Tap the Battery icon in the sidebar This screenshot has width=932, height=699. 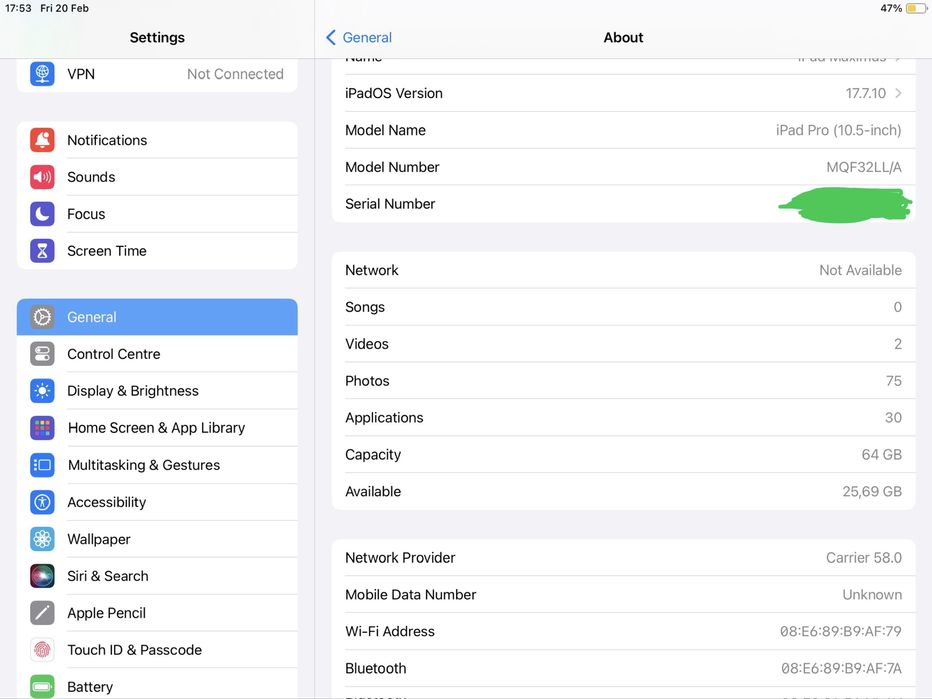tap(42, 687)
